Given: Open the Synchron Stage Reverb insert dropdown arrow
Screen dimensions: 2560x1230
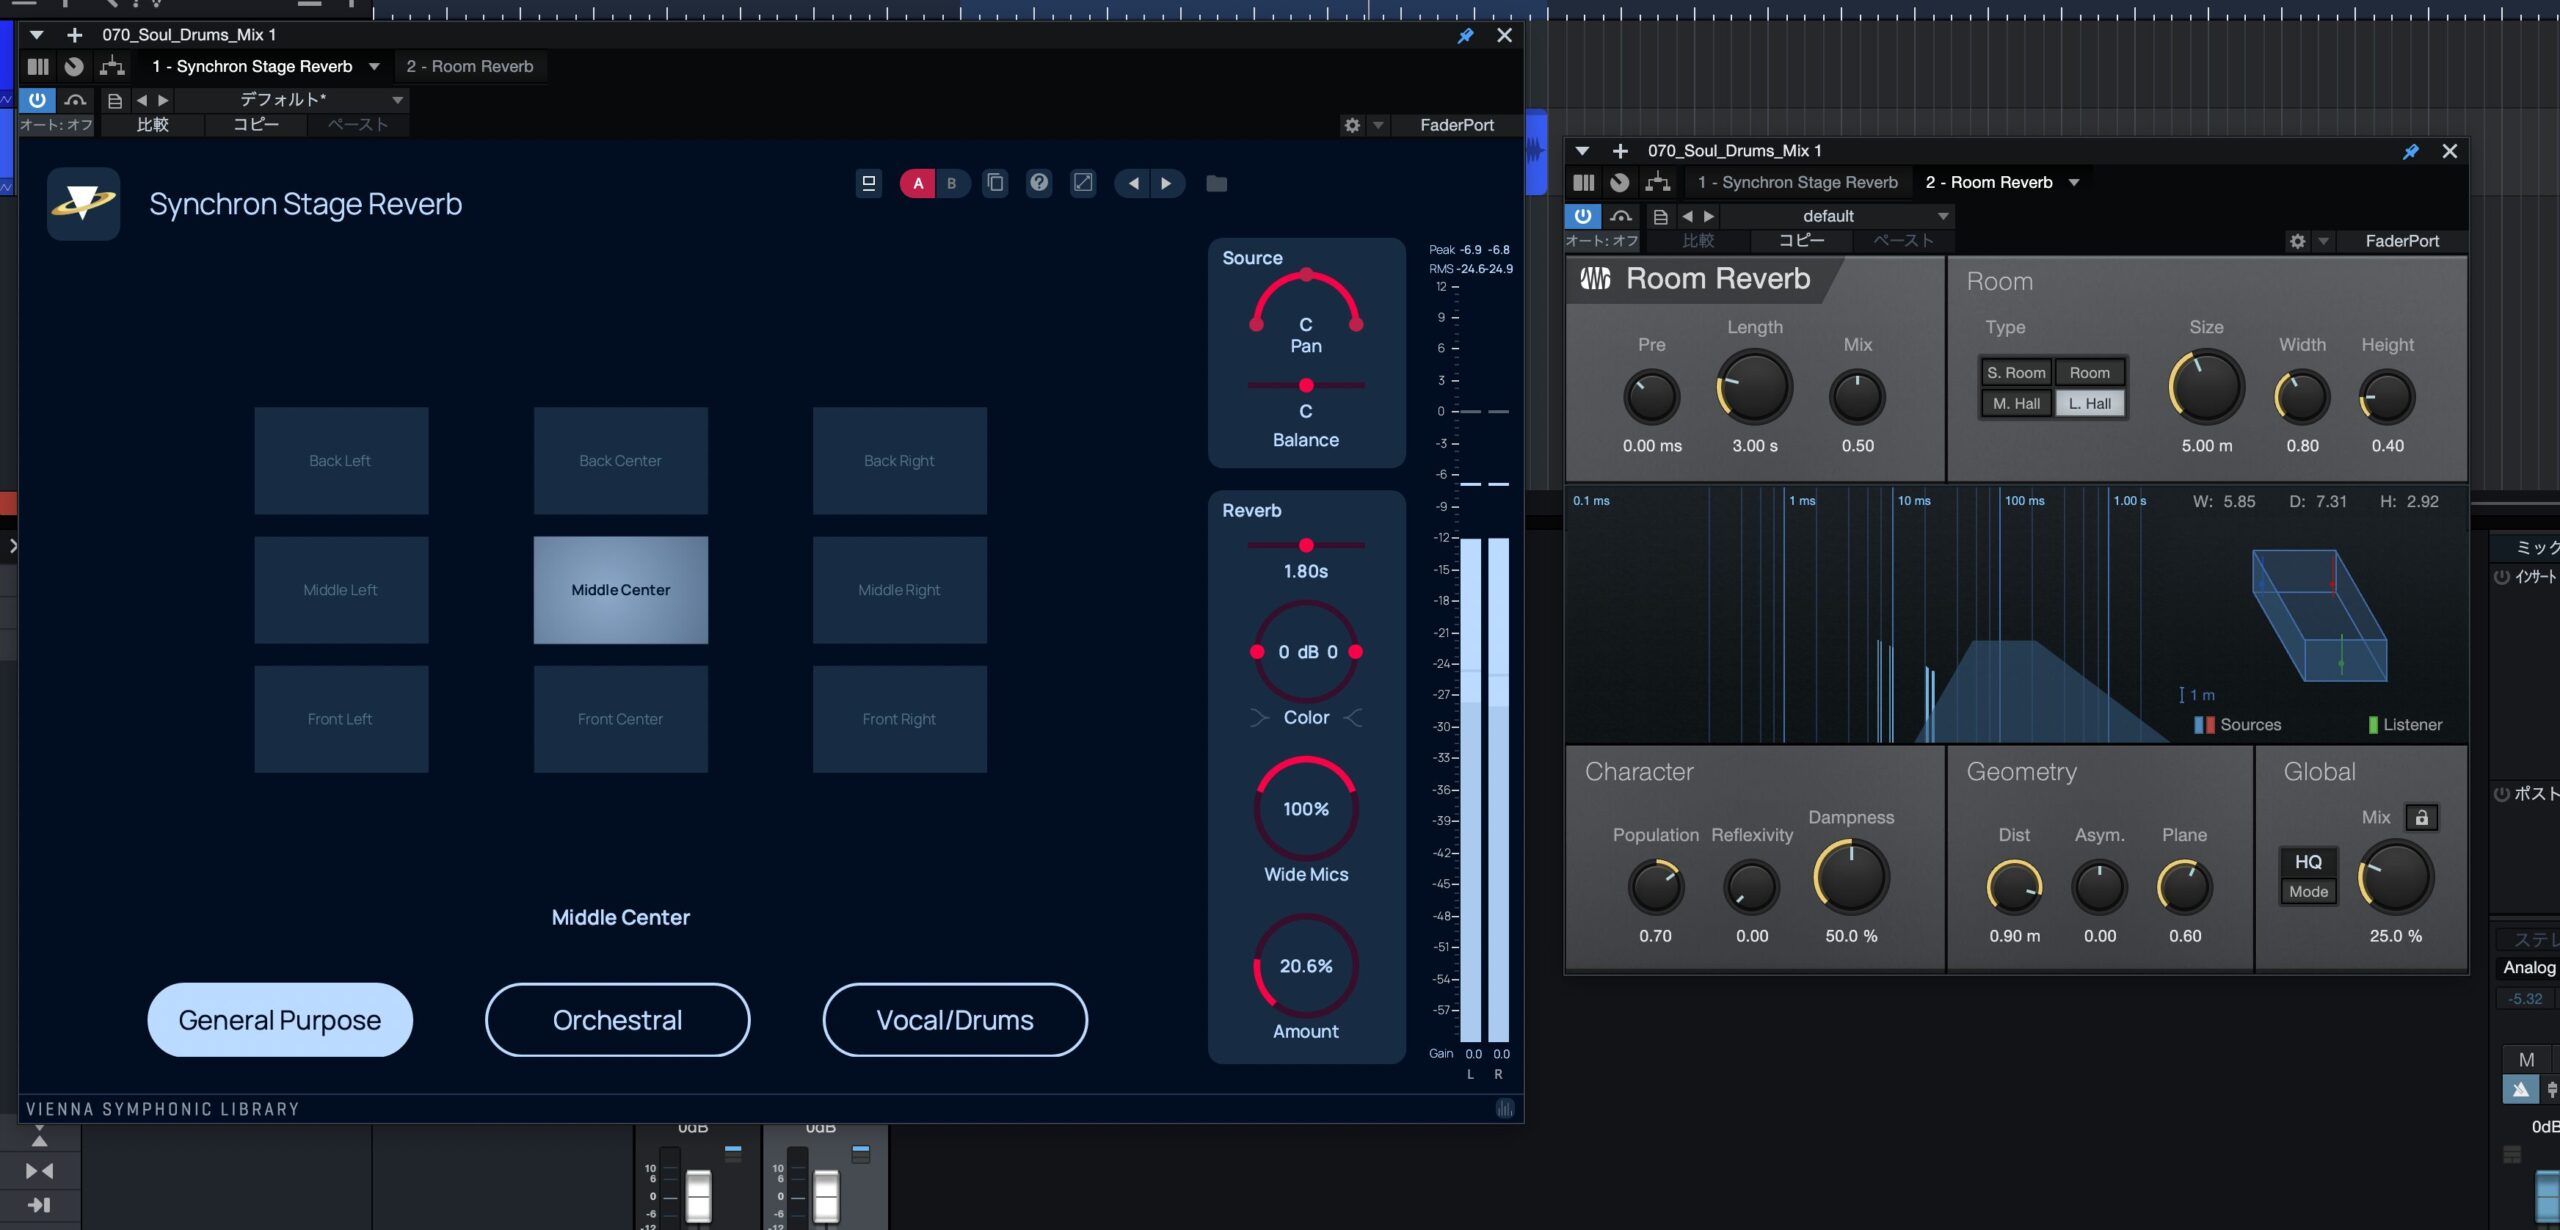Looking at the screenshot, I should click(x=374, y=67).
